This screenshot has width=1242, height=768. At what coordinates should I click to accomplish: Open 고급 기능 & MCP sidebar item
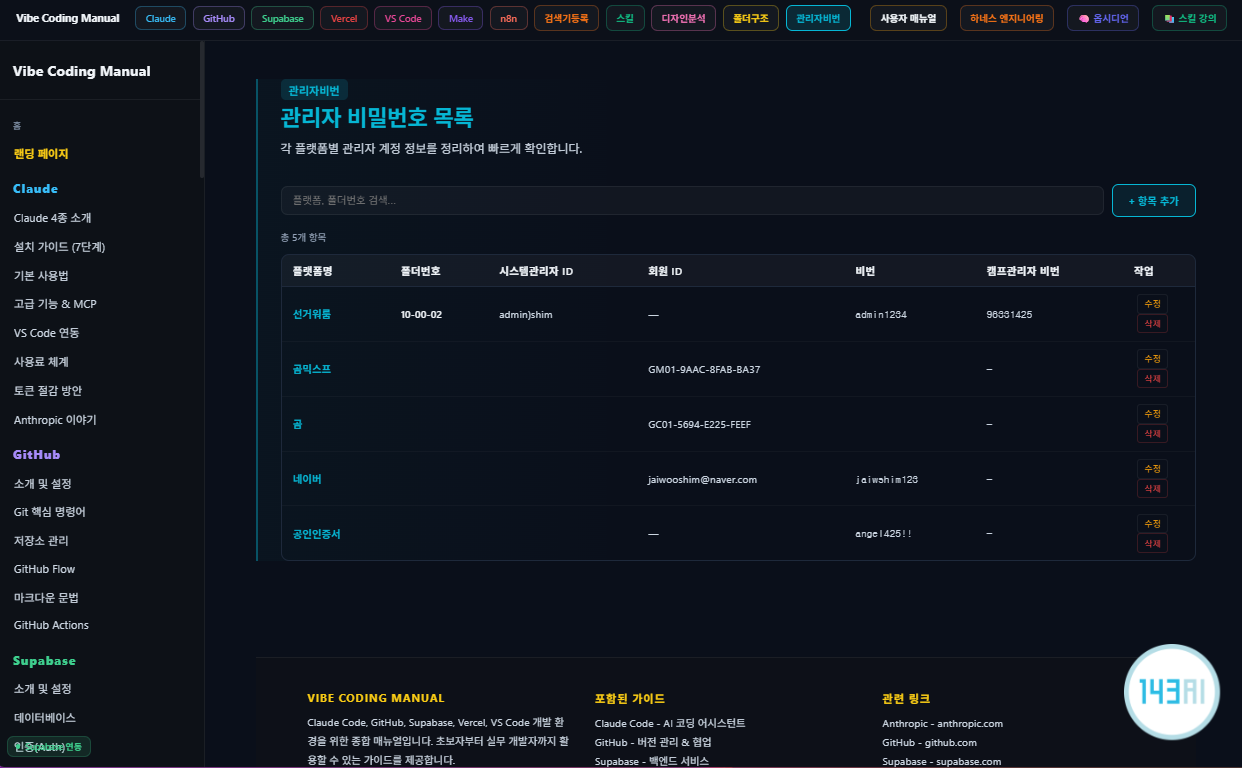pyautogui.click(x=55, y=304)
